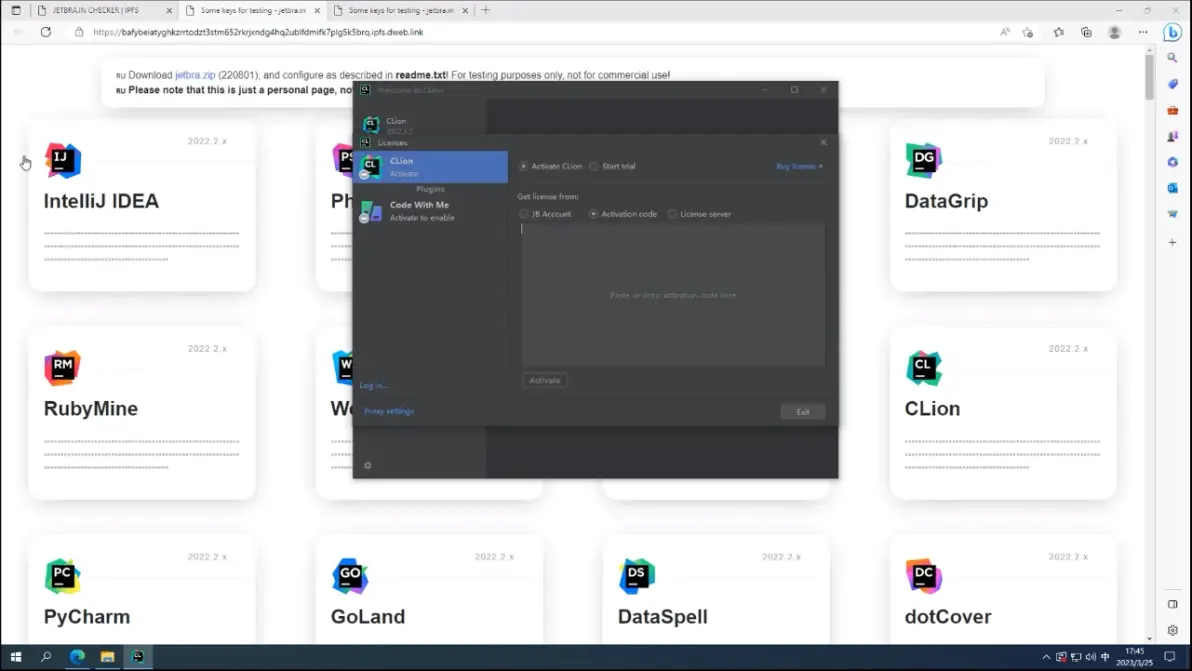Open browser Collections icon
The image size is (1192, 671).
coord(1086,32)
